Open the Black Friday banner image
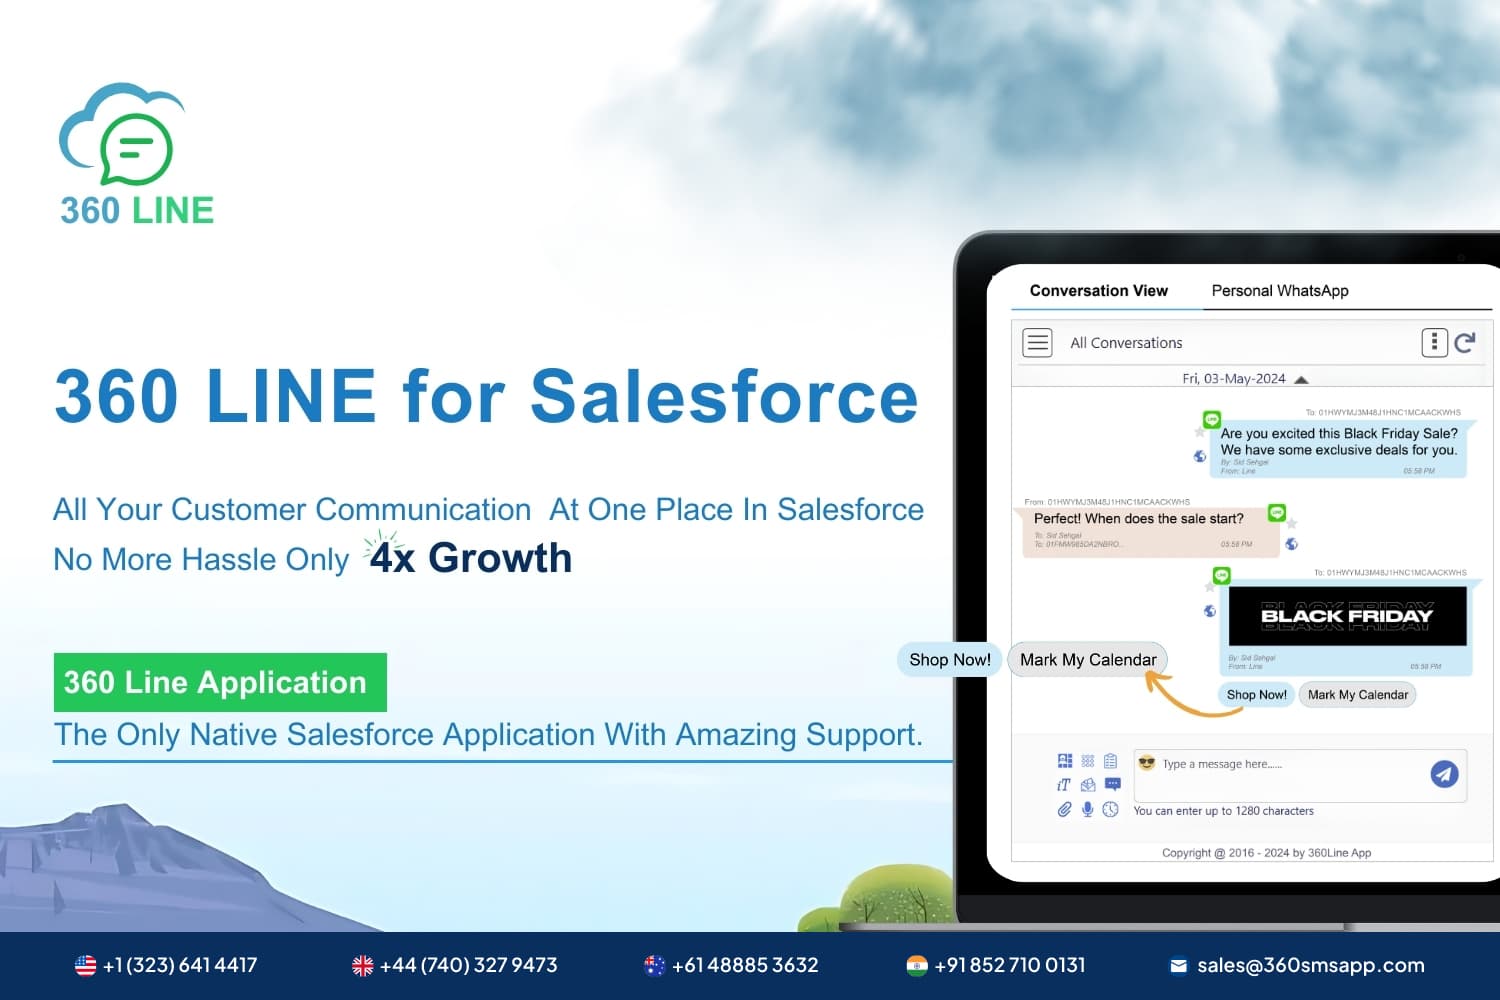 1347,616
